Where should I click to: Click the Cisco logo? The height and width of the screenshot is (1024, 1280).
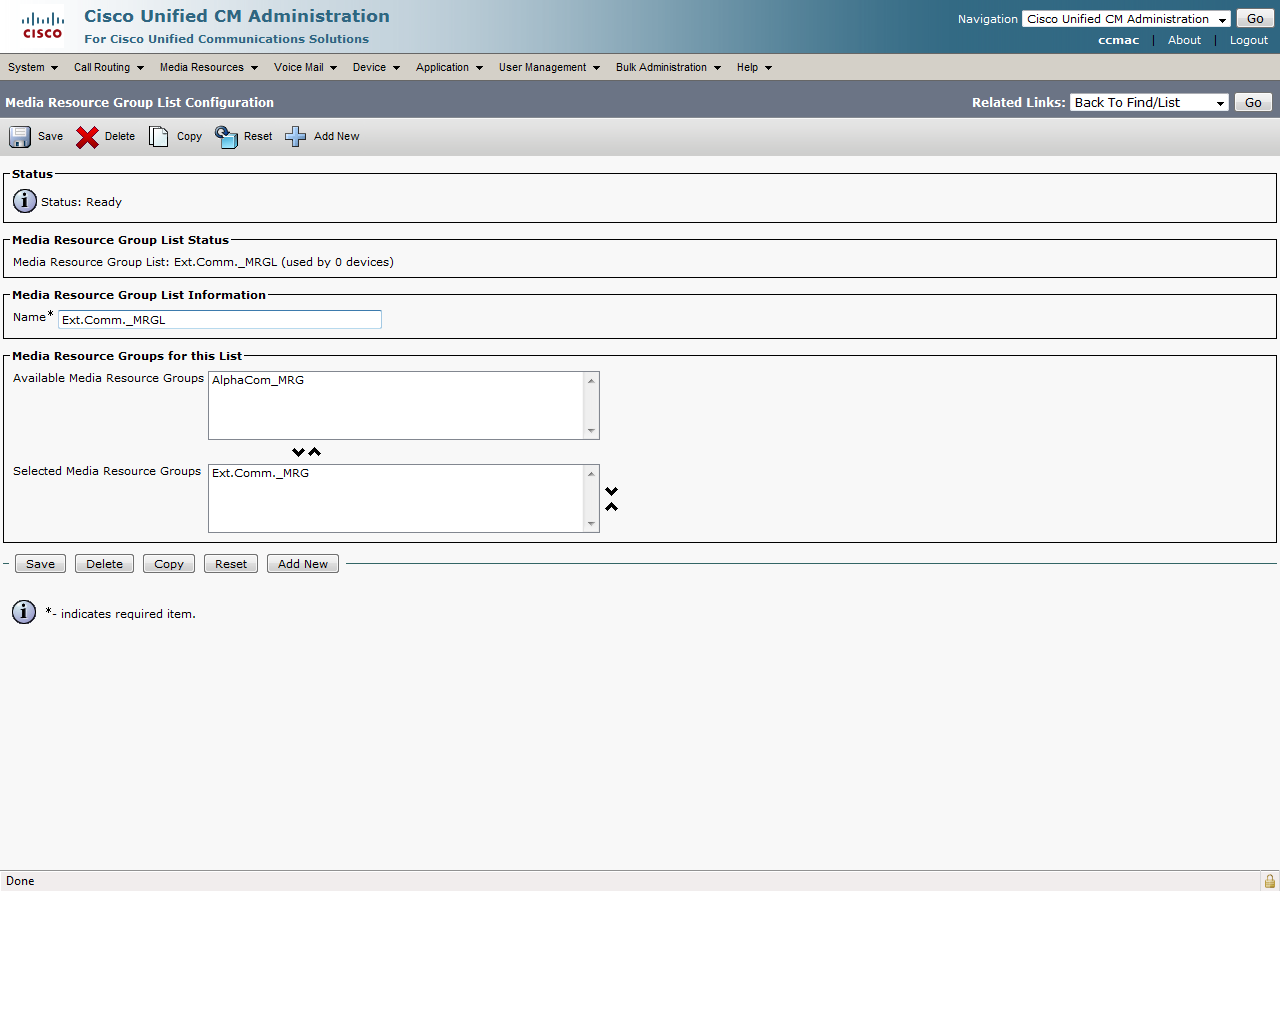tap(43, 26)
